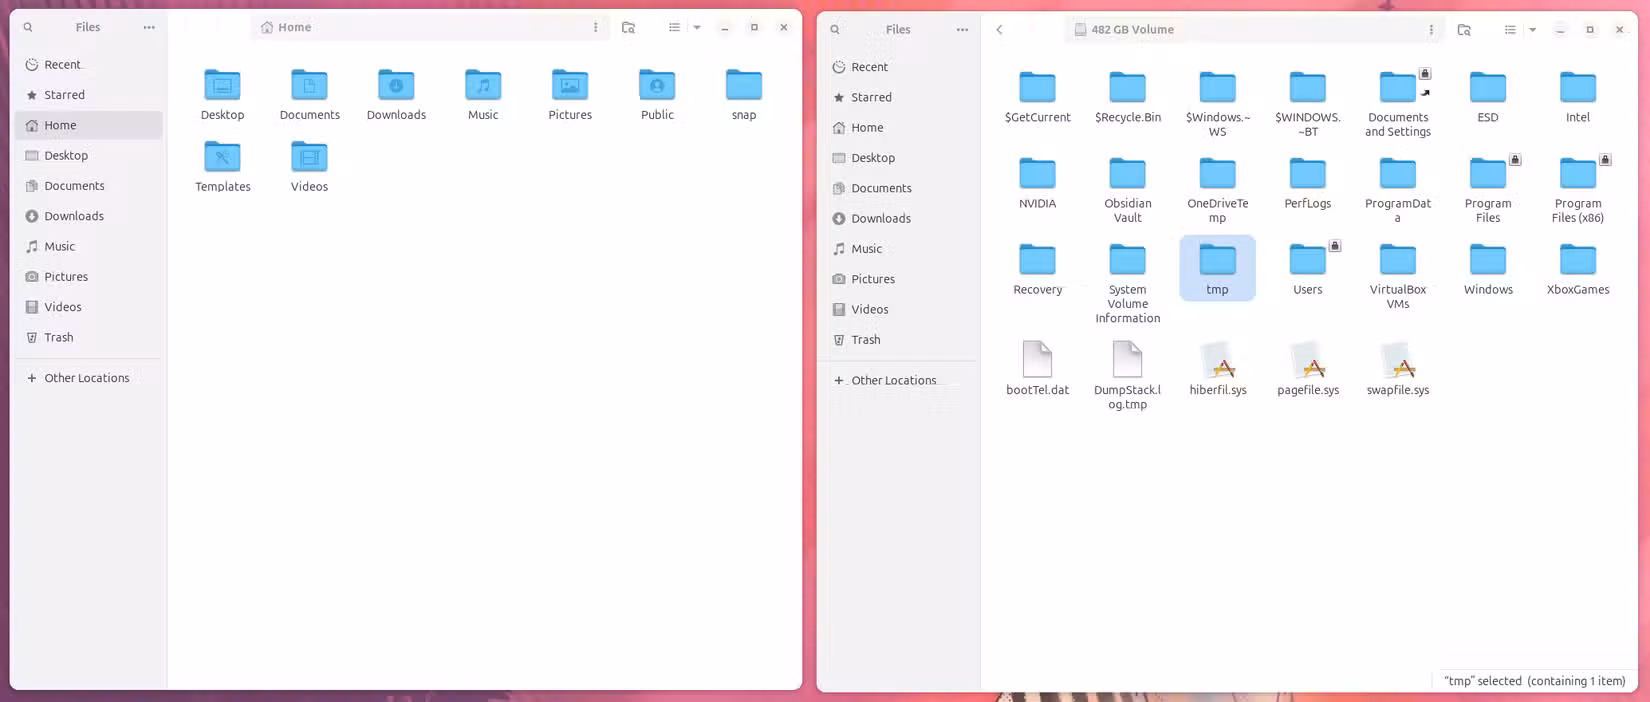Select NVIDIA folder
The width and height of the screenshot is (1650, 702).
(1037, 183)
